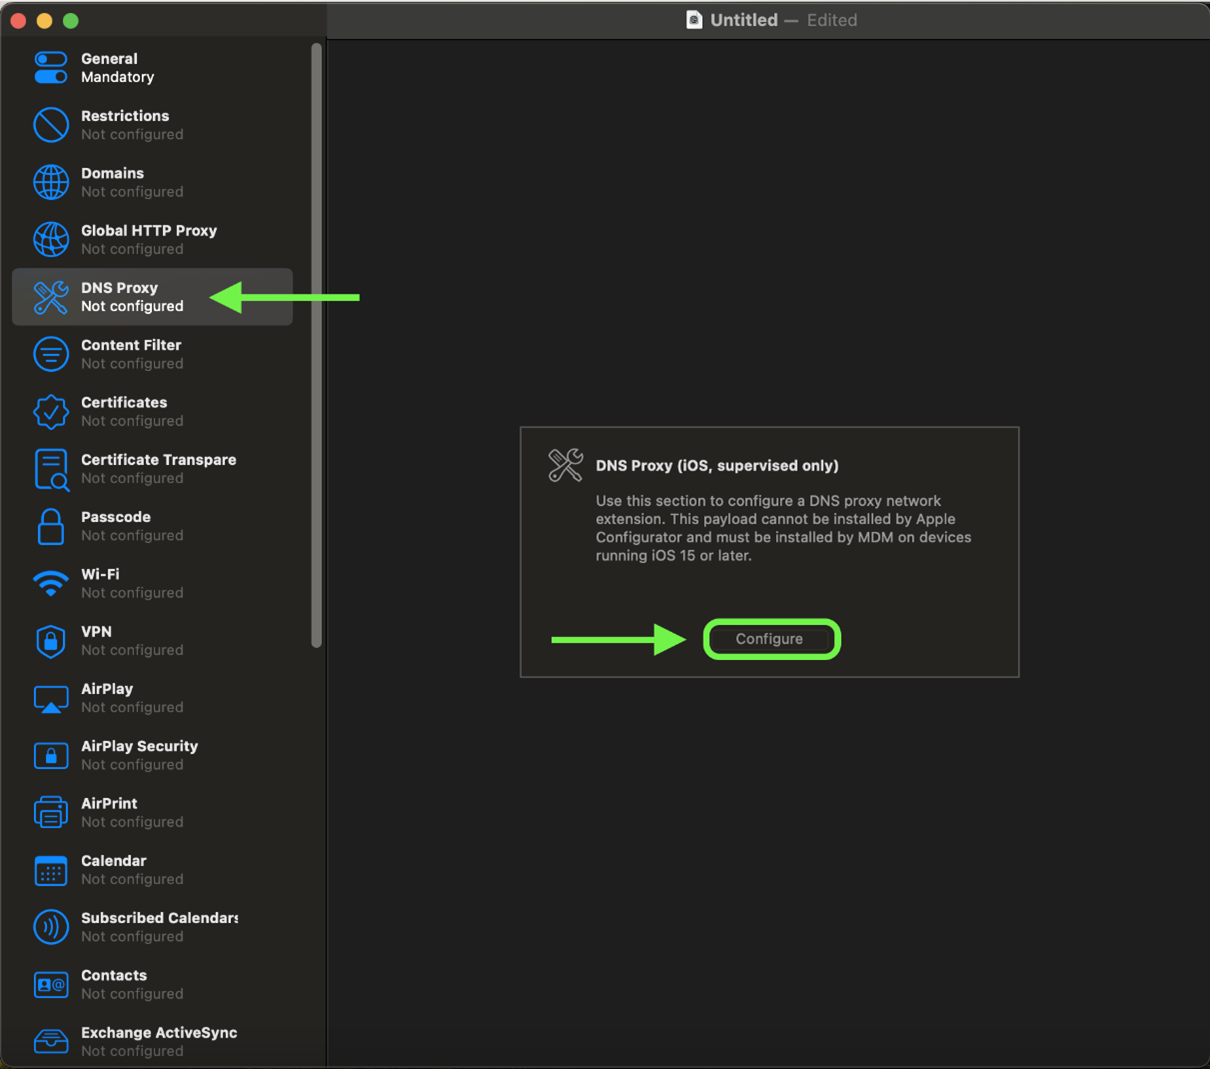Open the AirPlay payload label
The width and height of the screenshot is (1210, 1069).
point(107,689)
